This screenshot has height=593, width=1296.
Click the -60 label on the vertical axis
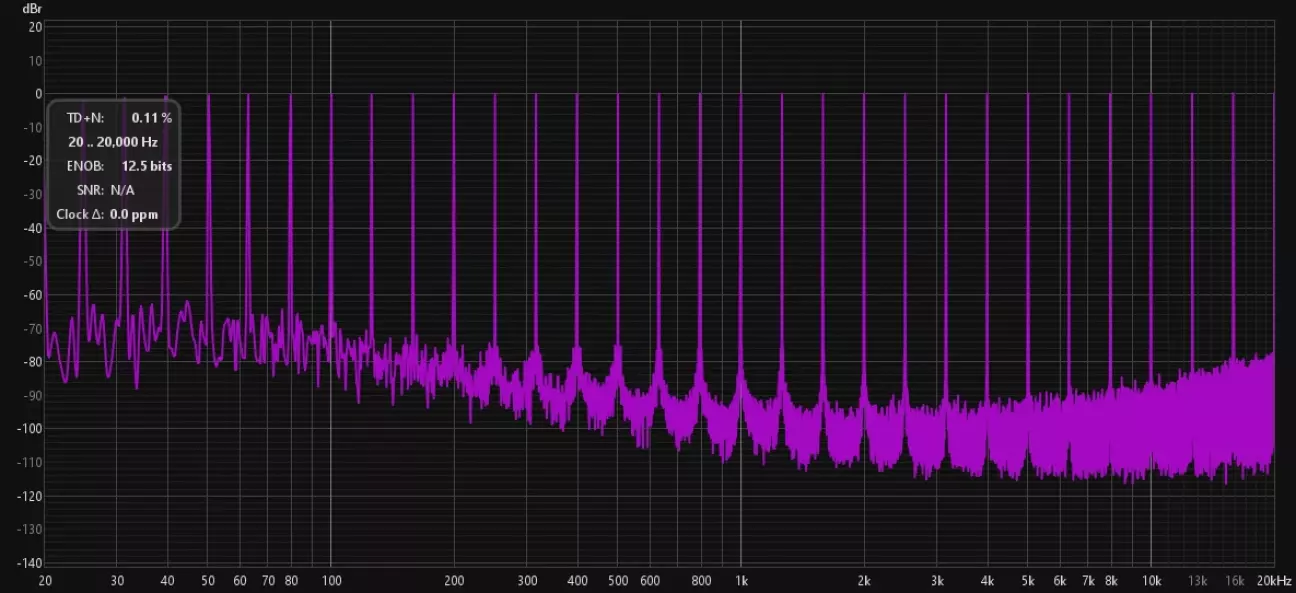coord(33,295)
